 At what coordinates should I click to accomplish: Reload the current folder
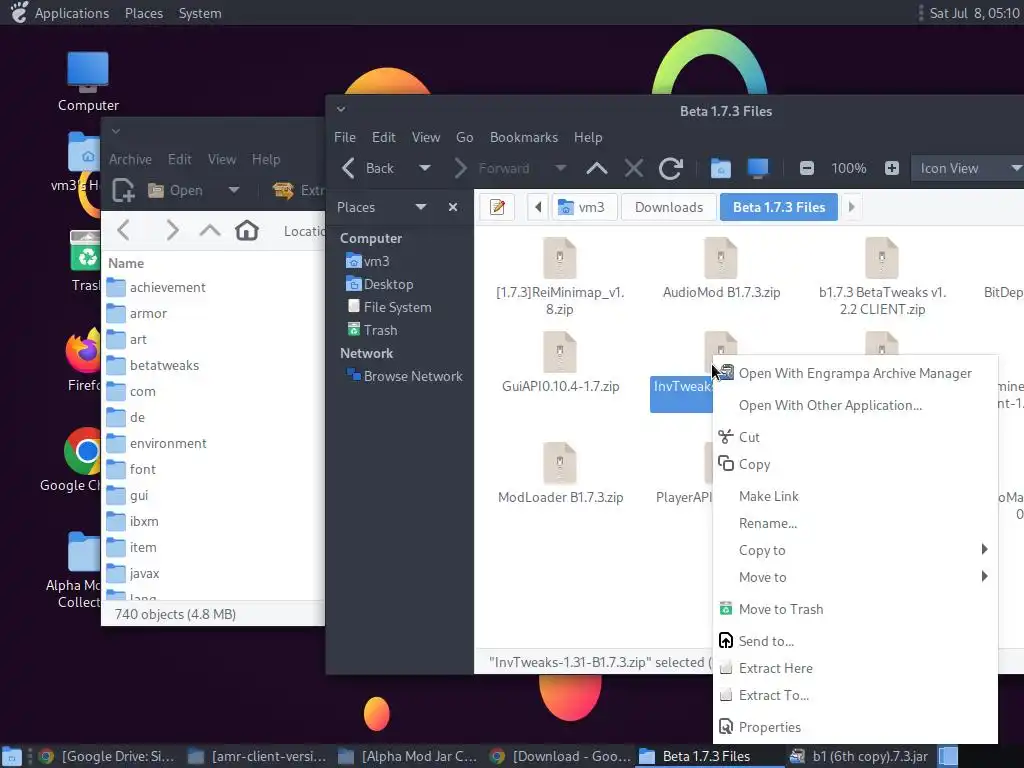pos(671,168)
